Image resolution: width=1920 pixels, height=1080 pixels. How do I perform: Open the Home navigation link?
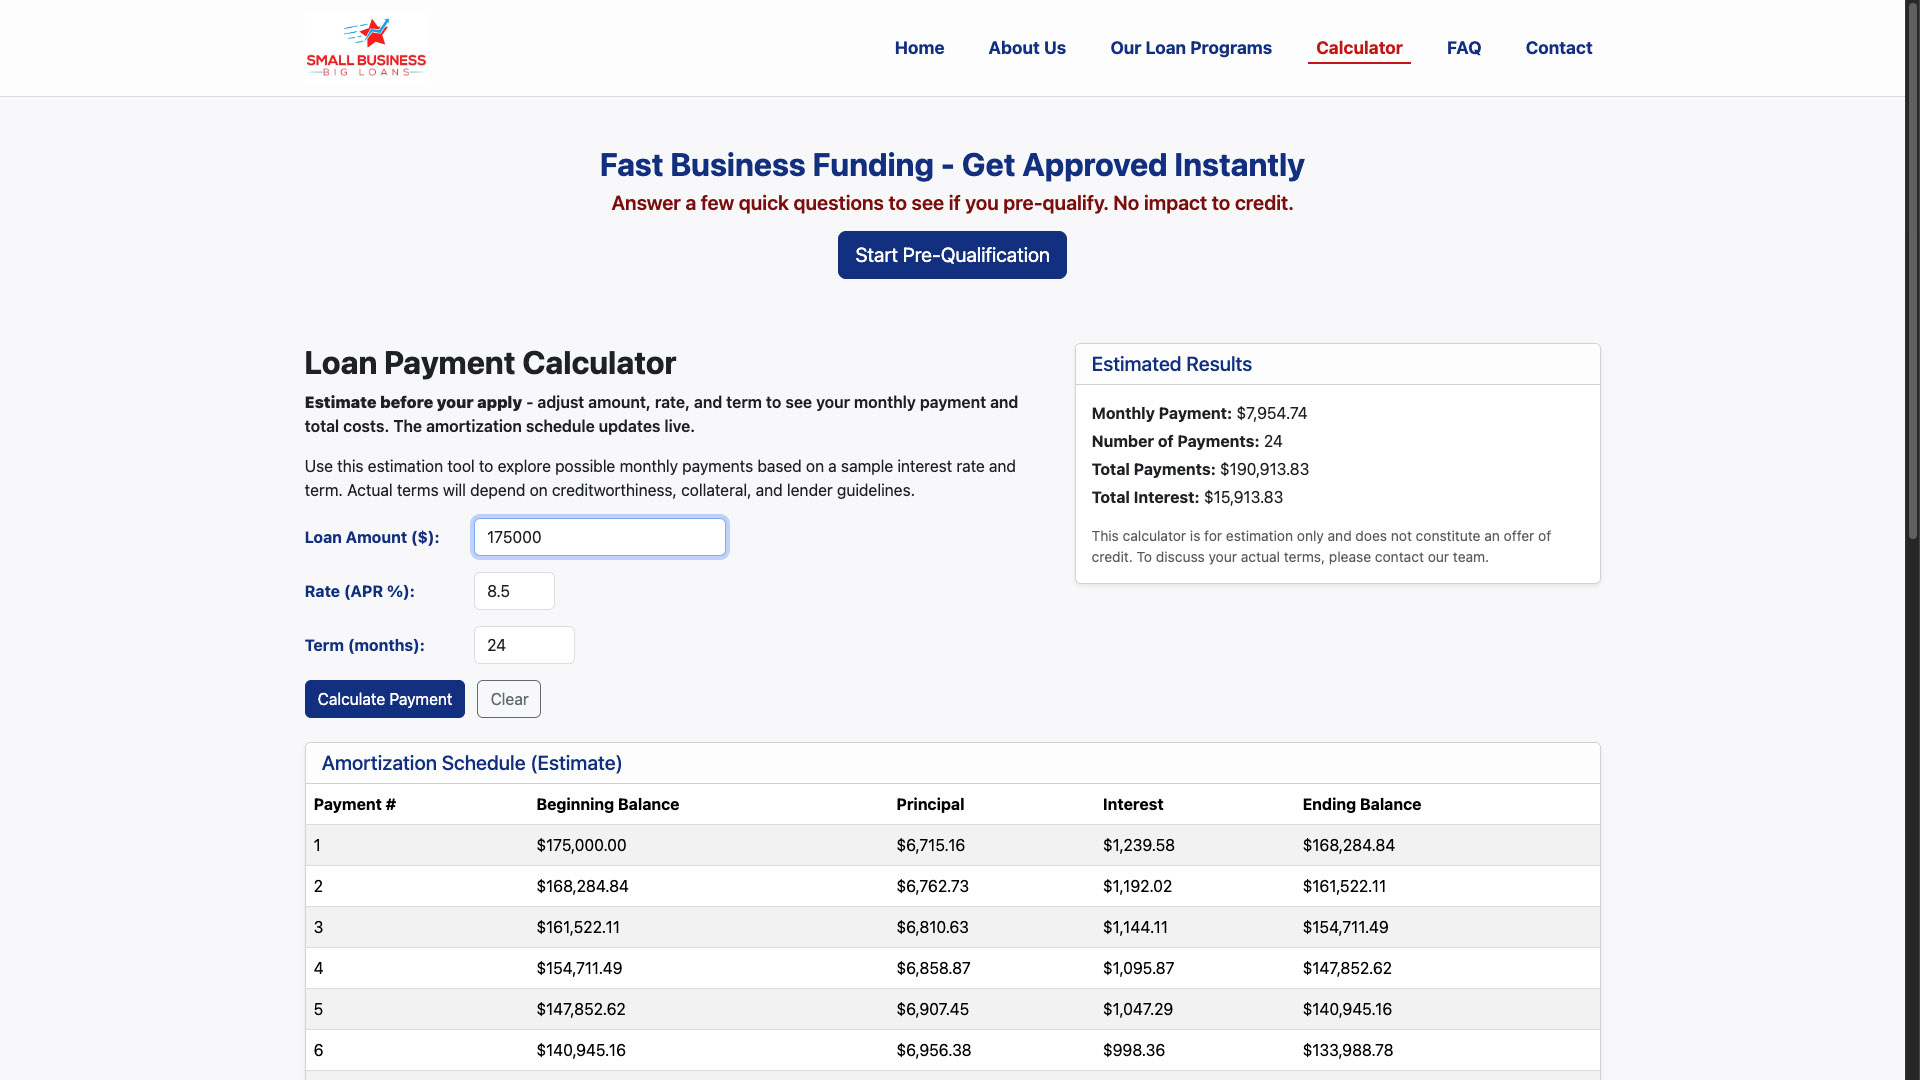coord(919,48)
